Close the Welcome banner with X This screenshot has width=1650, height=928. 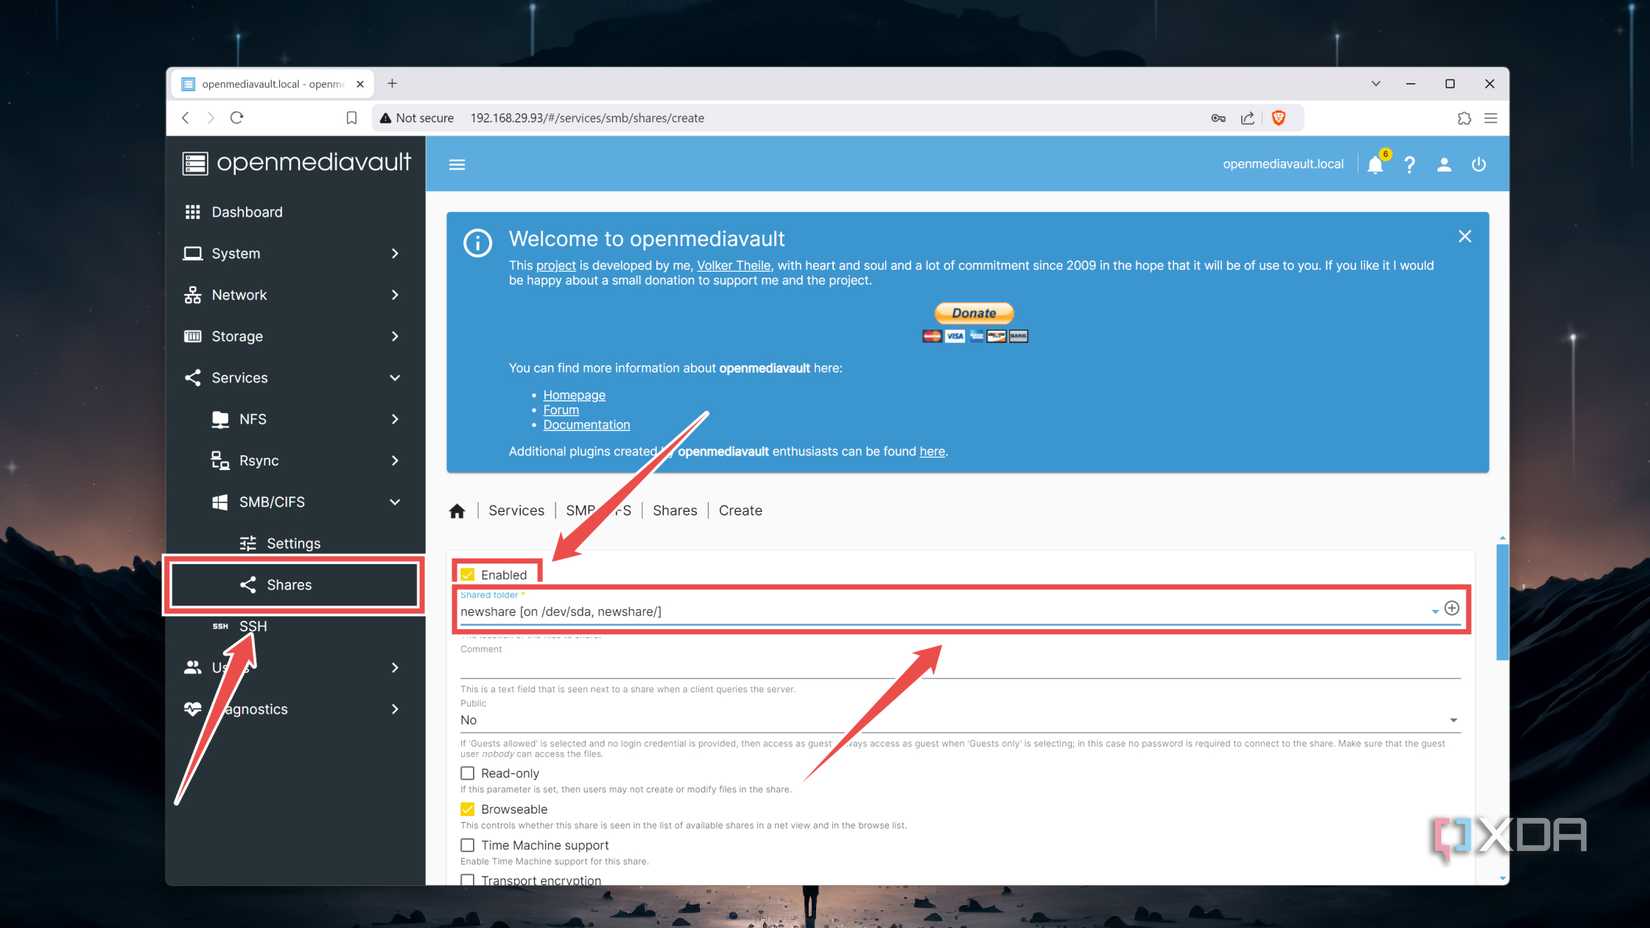tap(1465, 237)
